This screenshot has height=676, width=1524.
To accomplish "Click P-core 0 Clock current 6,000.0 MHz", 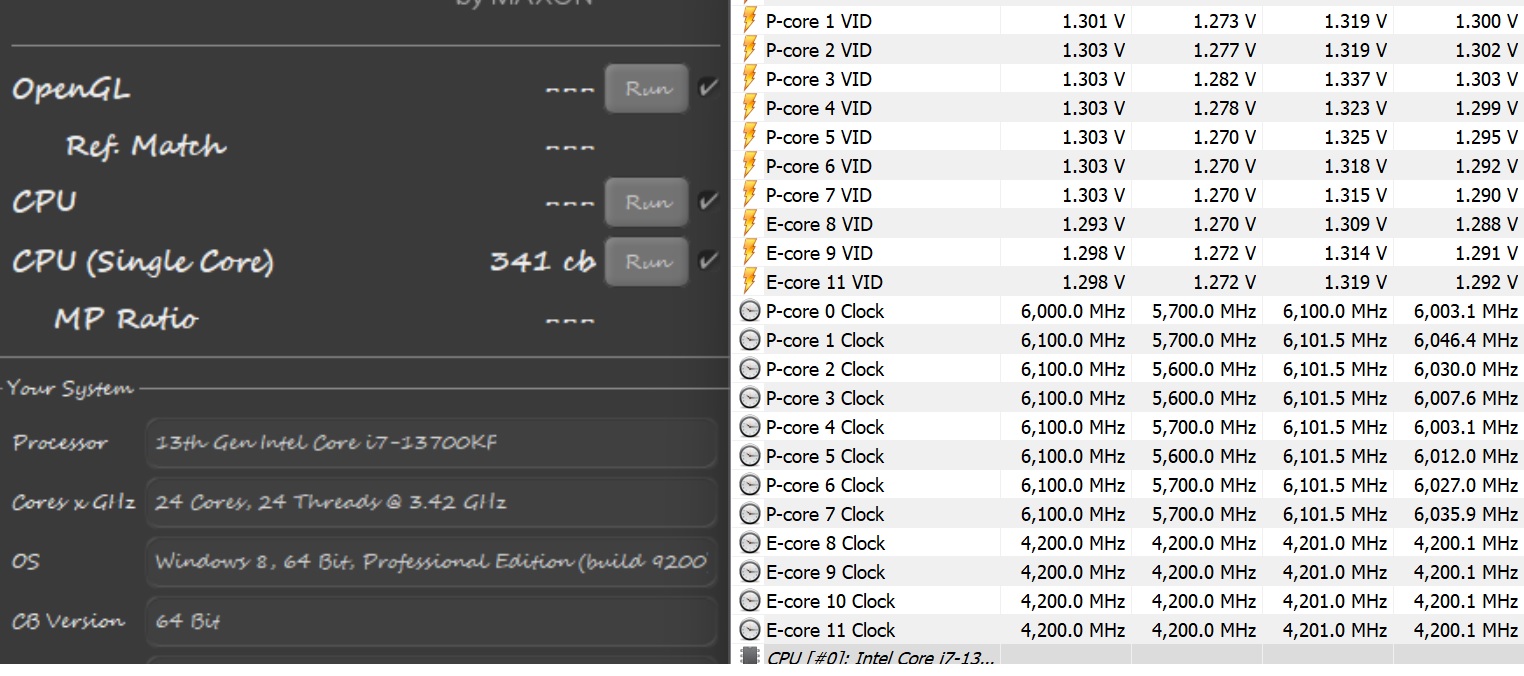I will (1073, 311).
